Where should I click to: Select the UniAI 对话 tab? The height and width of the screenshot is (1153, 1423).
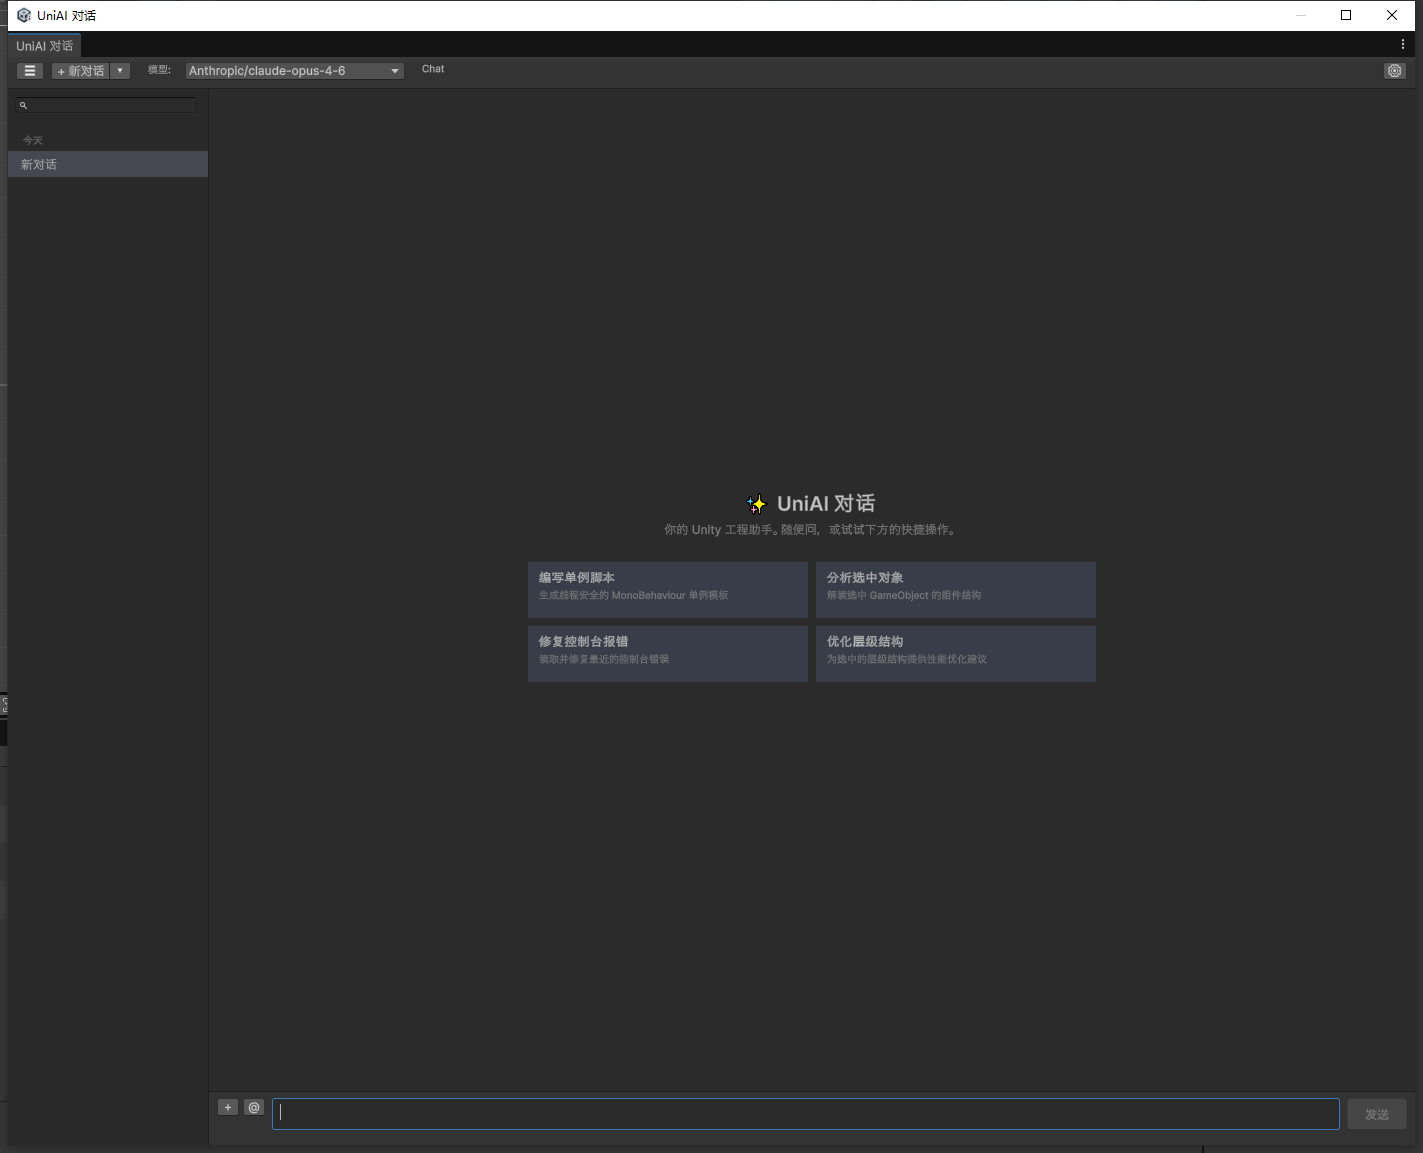(x=45, y=46)
